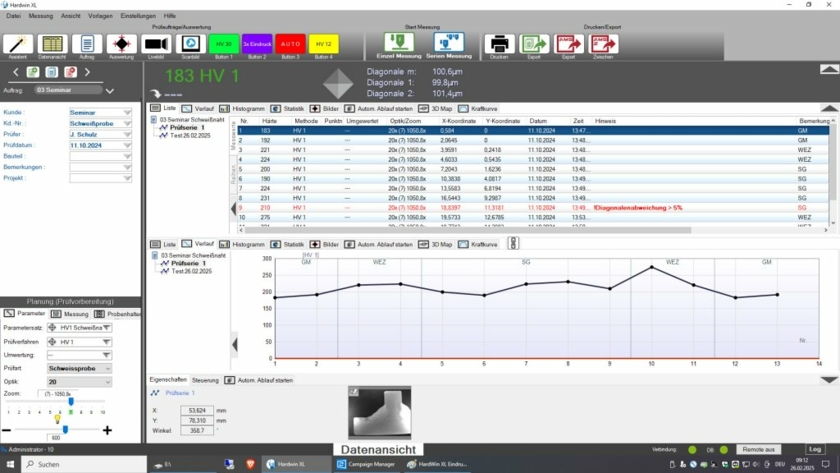Open the Vorlagen menu
Image resolution: width=840 pixels, height=473 pixels.
click(x=100, y=16)
